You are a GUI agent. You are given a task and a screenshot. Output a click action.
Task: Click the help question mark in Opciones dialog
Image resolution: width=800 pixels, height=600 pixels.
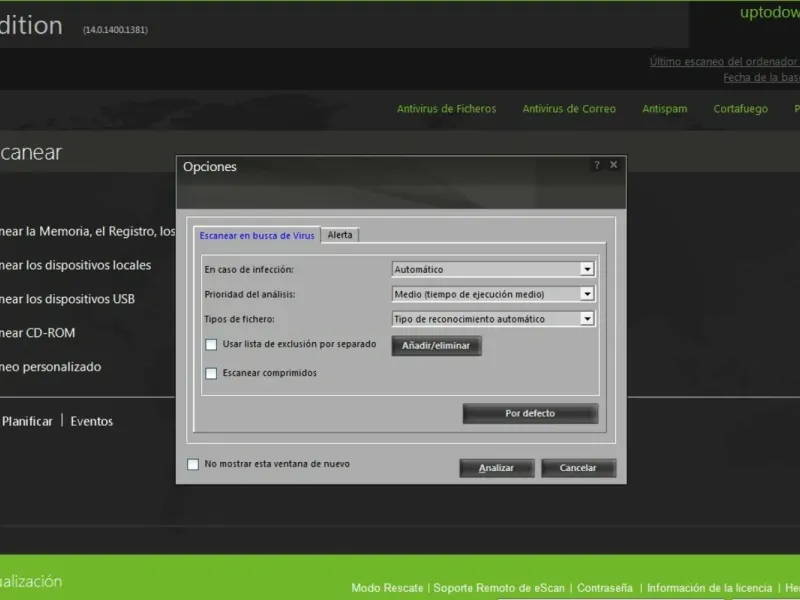pyautogui.click(x=597, y=165)
